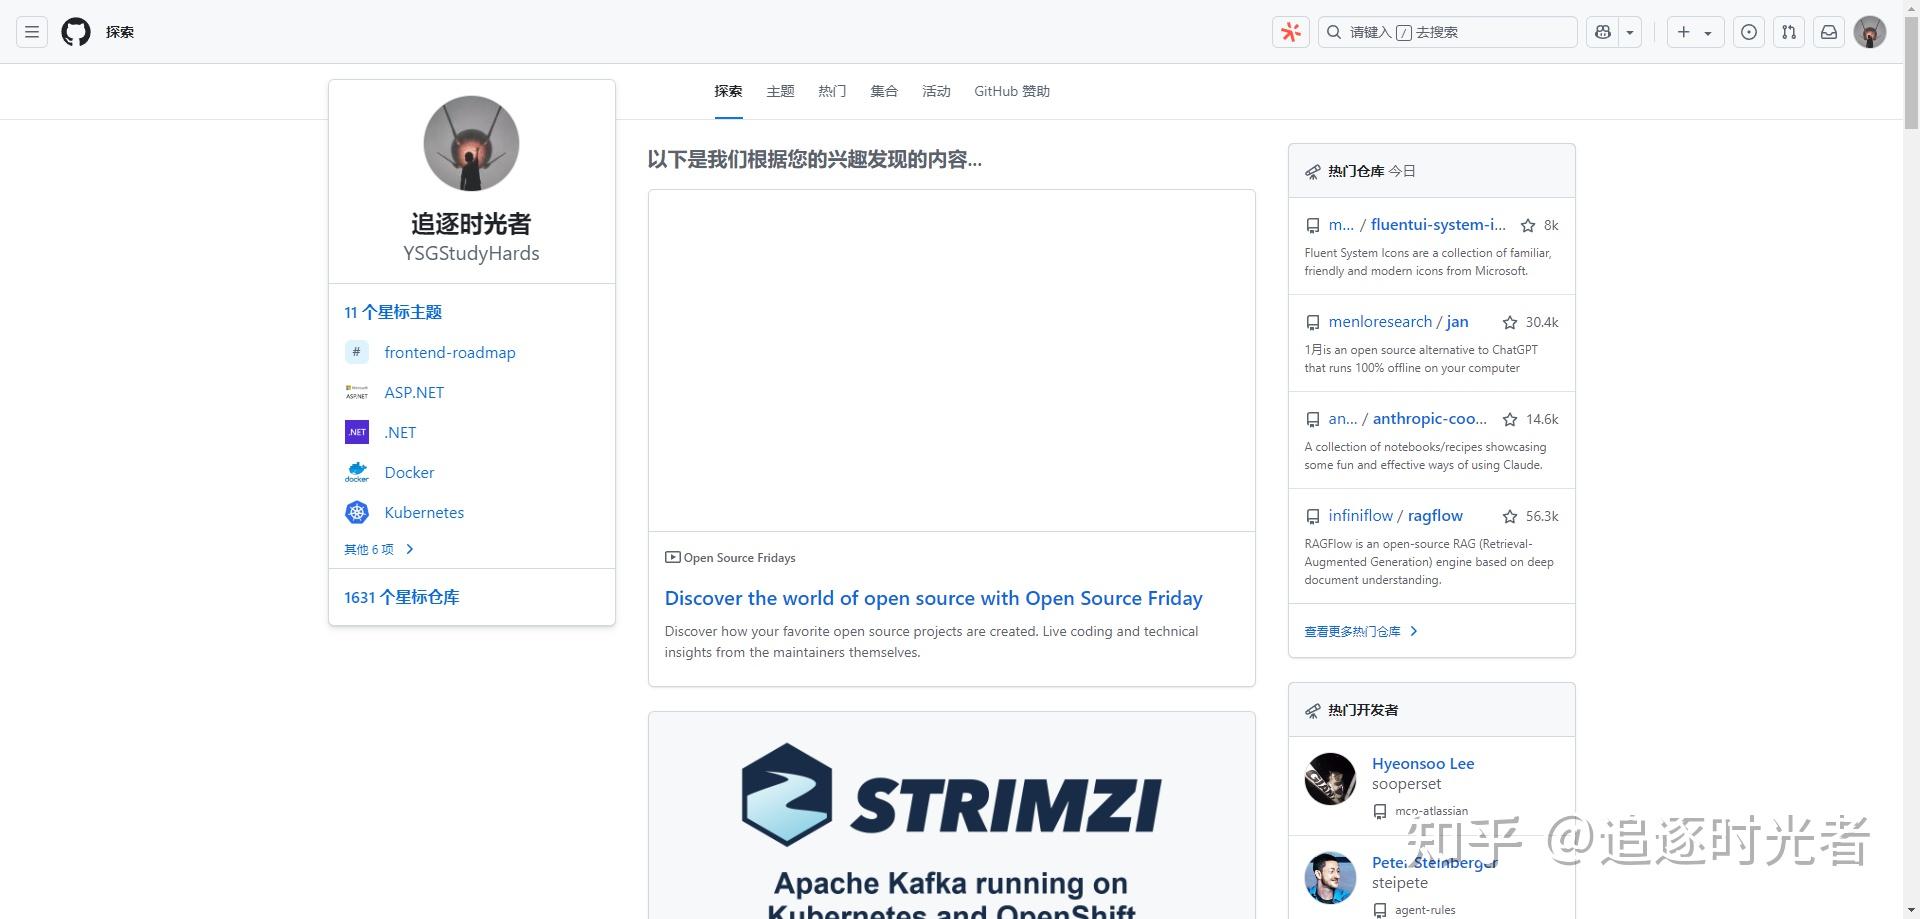Open the notifications inbox icon
Screen dimensions: 1920x919
(x=1829, y=32)
